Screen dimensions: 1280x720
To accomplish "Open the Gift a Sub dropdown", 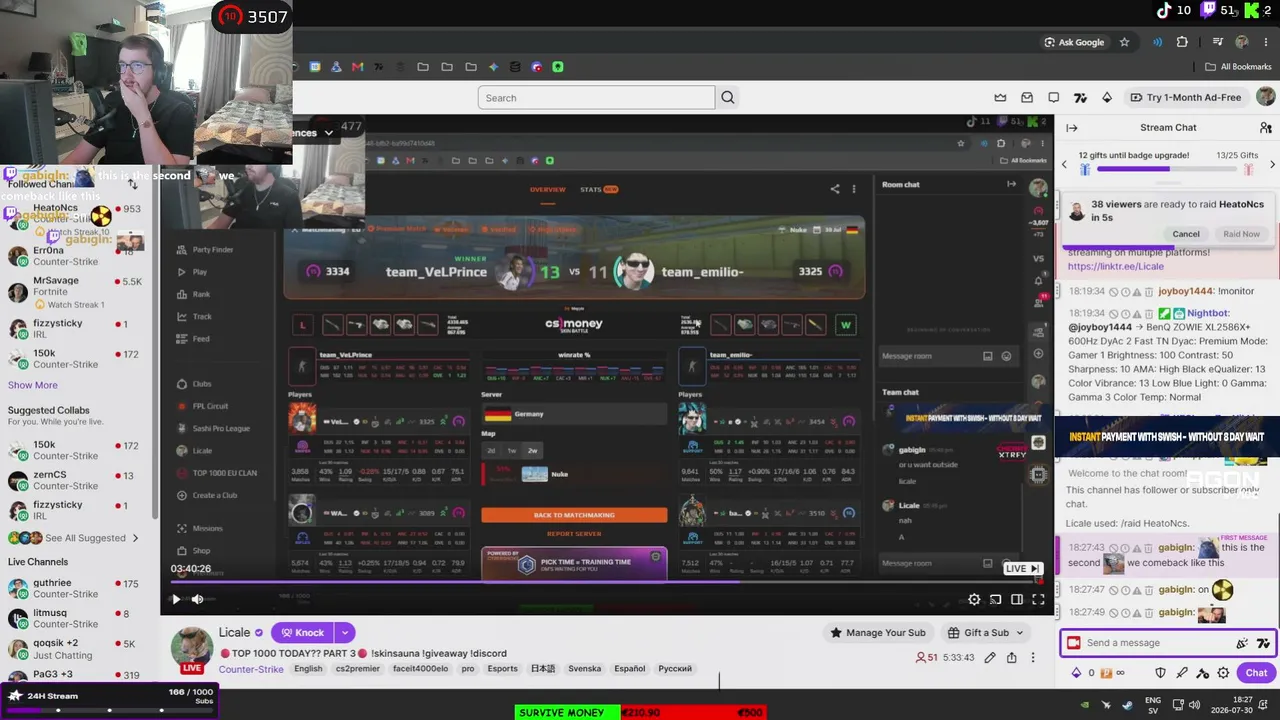I will click(x=986, y=632).
